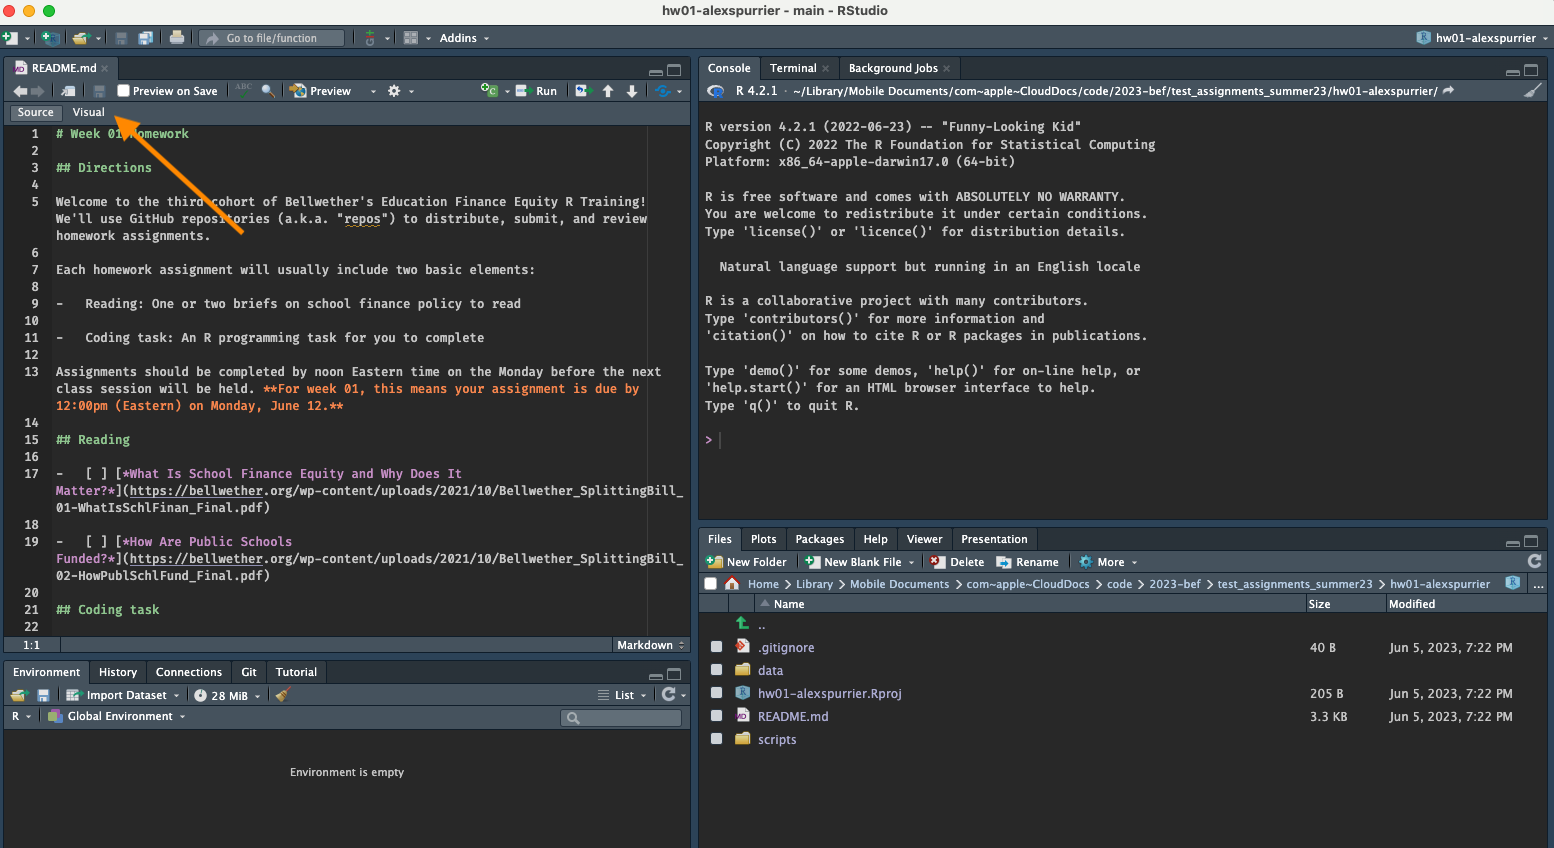Clear console using the broom icon
This screenshot has width=1554, height=848.
[x=1532, y=91]
